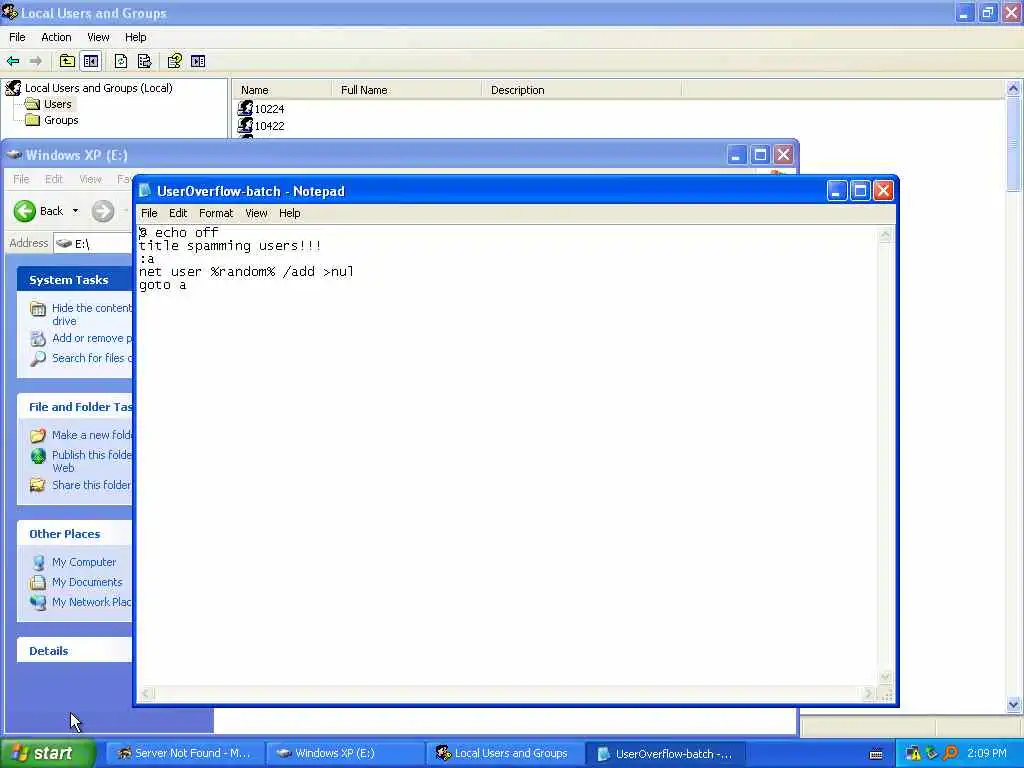Open the File menu in Notepad
The width and height of the screenshot is (1024, 768).
[x=150, y=213]
